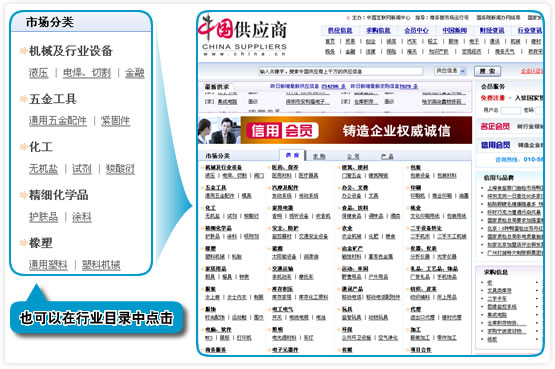Click the 液压 link in the enlarged panel

click(38, 73)
